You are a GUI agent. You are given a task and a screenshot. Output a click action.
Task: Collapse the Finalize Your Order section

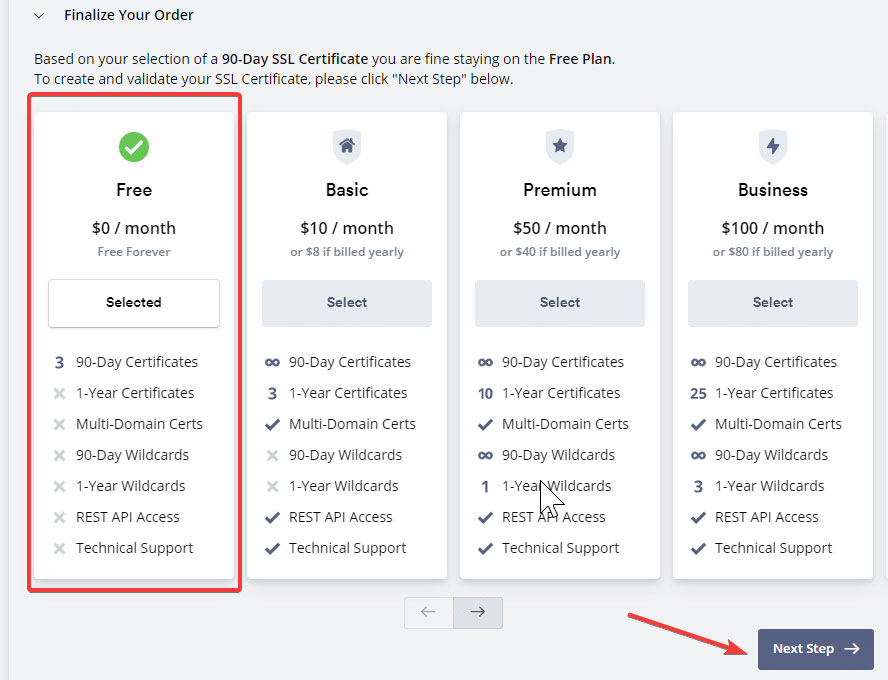click(38, 15)
